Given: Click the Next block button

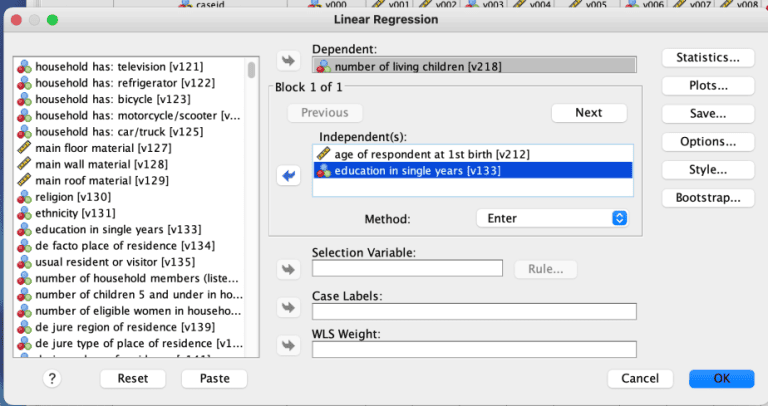Looking at the screenshot, I should coord(588,113).
